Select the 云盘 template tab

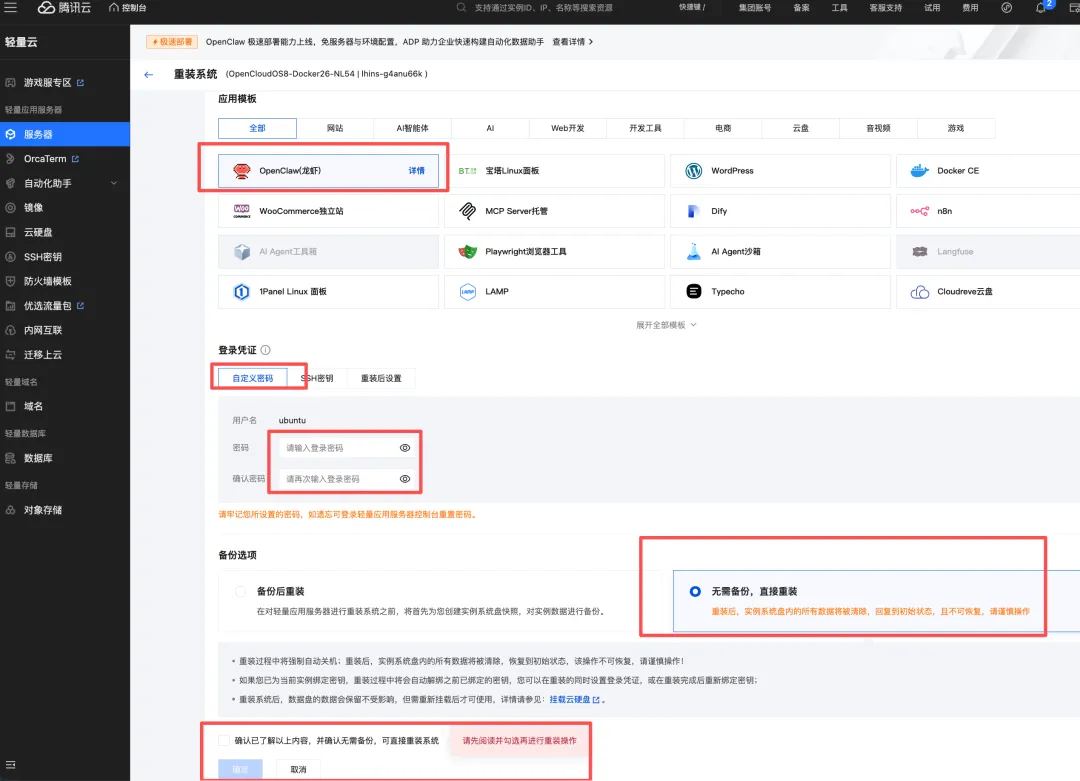800,128
